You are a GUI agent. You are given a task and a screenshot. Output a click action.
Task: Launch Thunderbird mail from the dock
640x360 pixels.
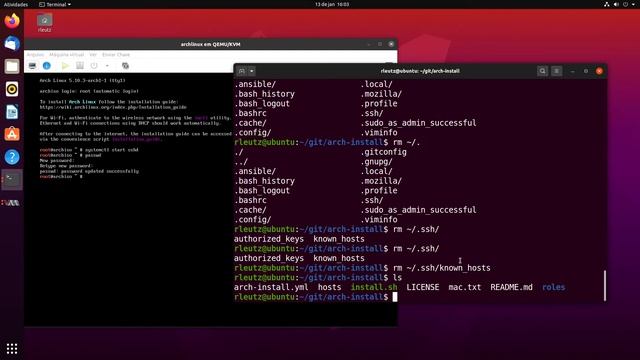tap(12, 43)
